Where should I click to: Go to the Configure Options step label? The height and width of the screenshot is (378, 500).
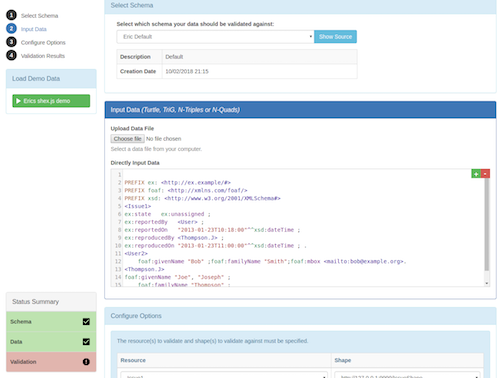tap(43, 42)
